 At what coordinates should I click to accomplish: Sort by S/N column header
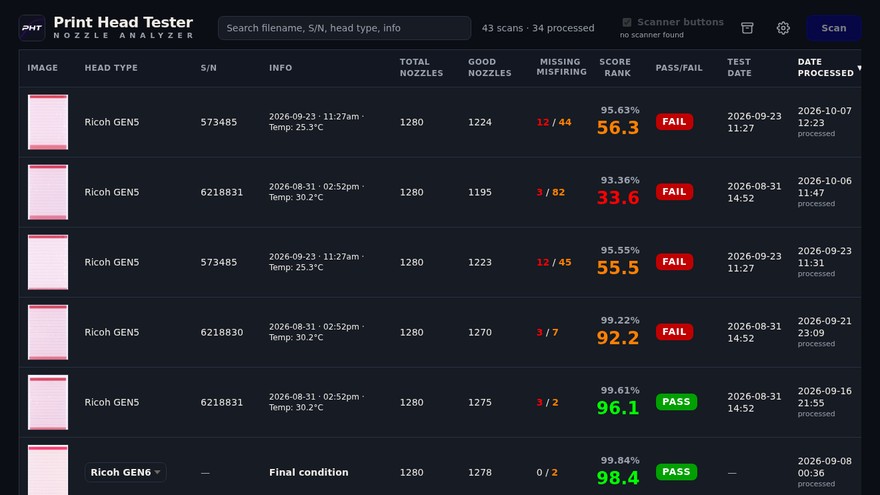coord(208,68)
